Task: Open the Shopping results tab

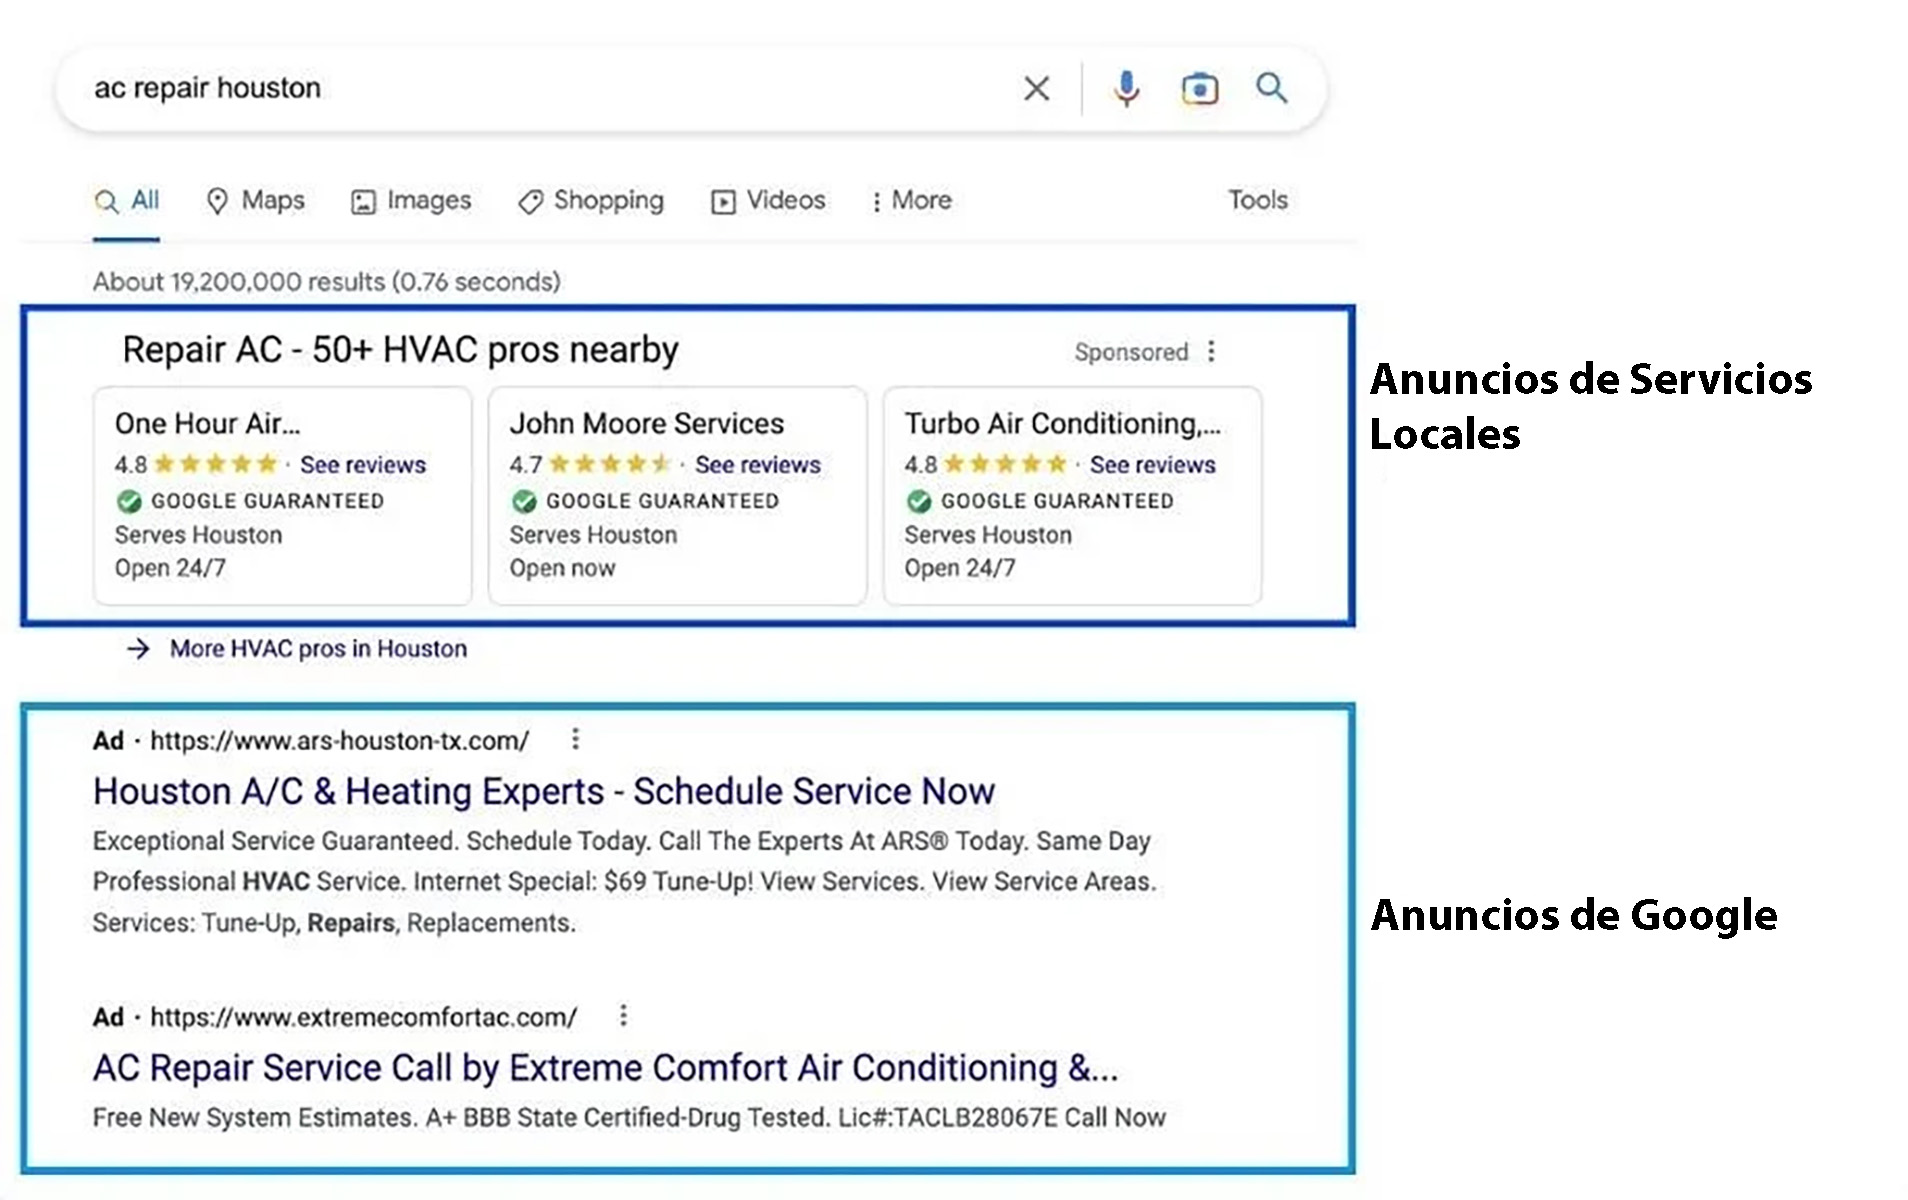Action: (591, 201)
